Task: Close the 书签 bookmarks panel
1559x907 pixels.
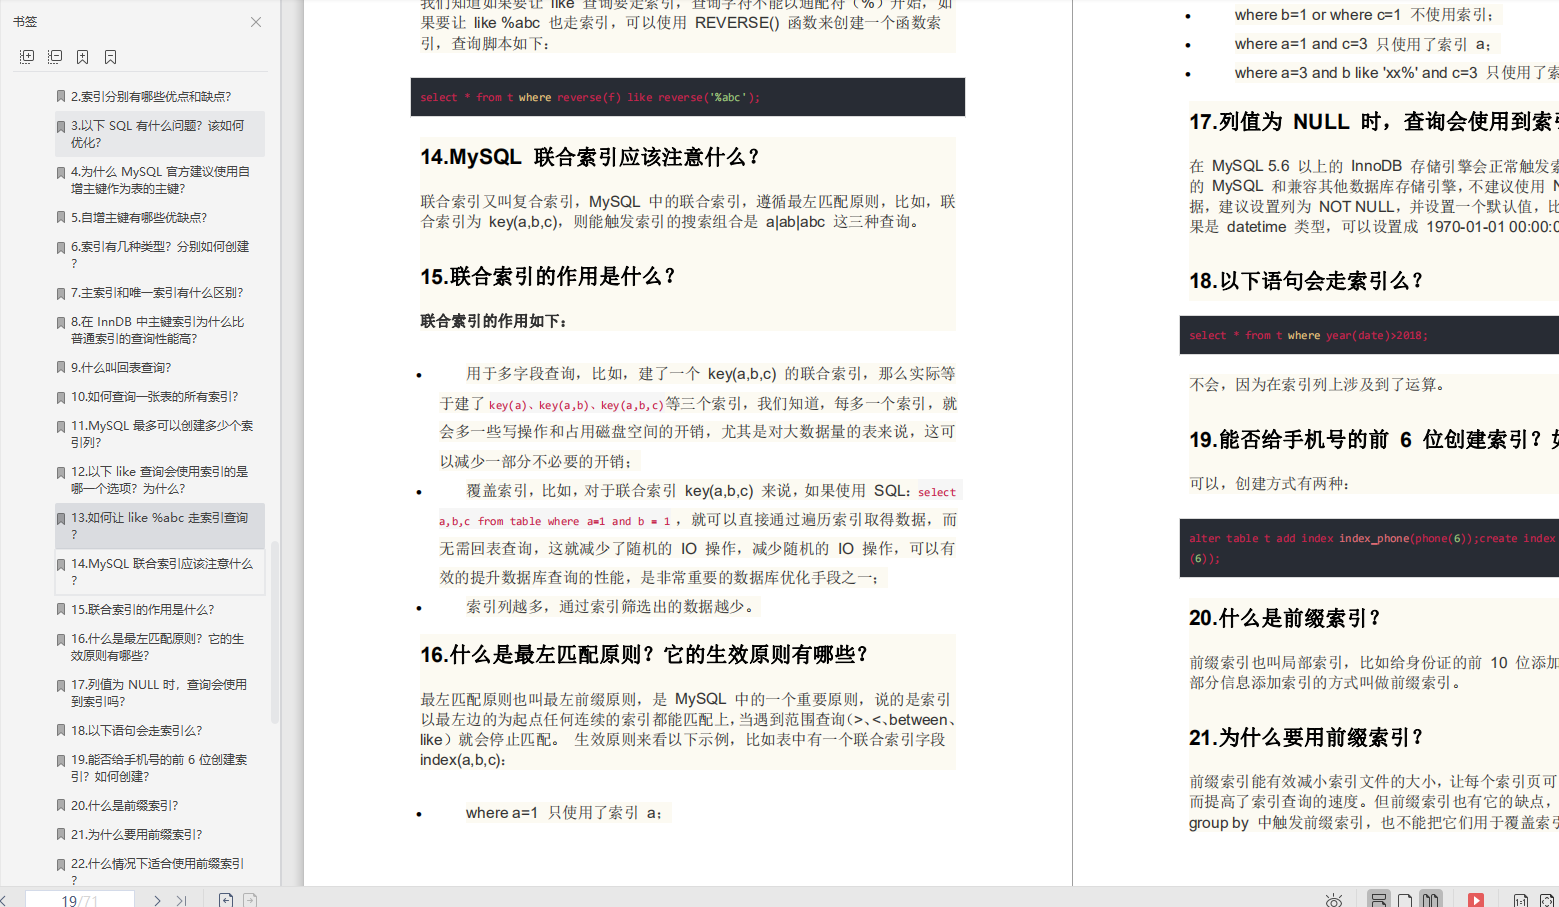Action: [256, 22]
